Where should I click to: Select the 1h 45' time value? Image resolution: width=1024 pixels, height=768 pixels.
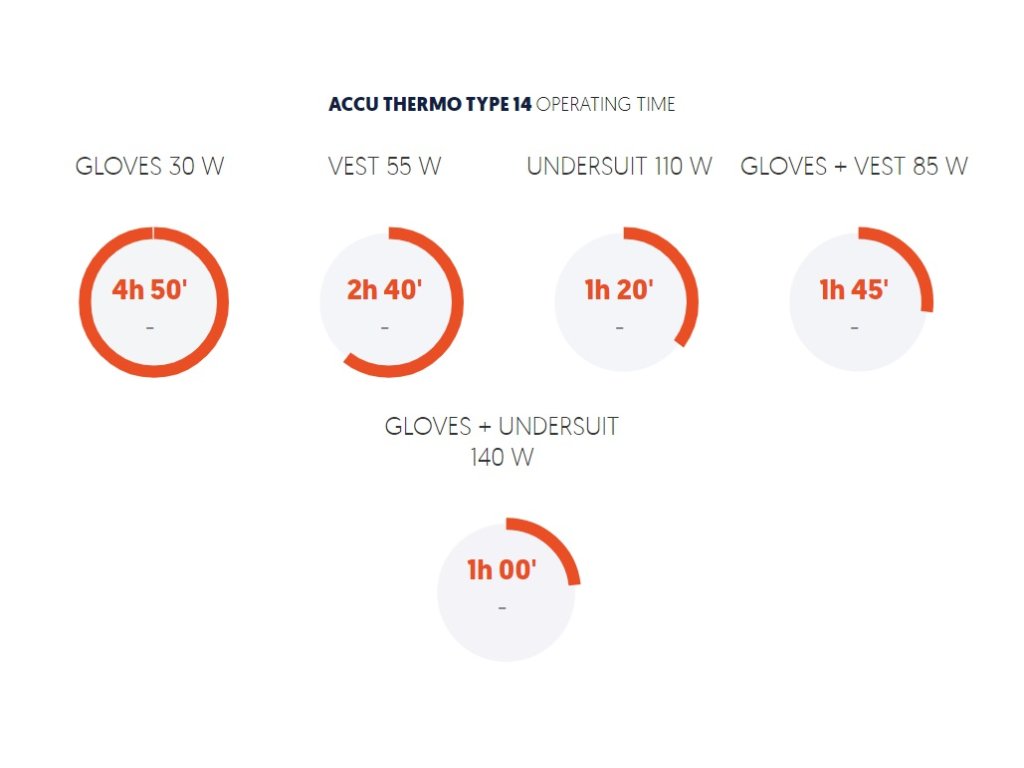pos(854,290)
